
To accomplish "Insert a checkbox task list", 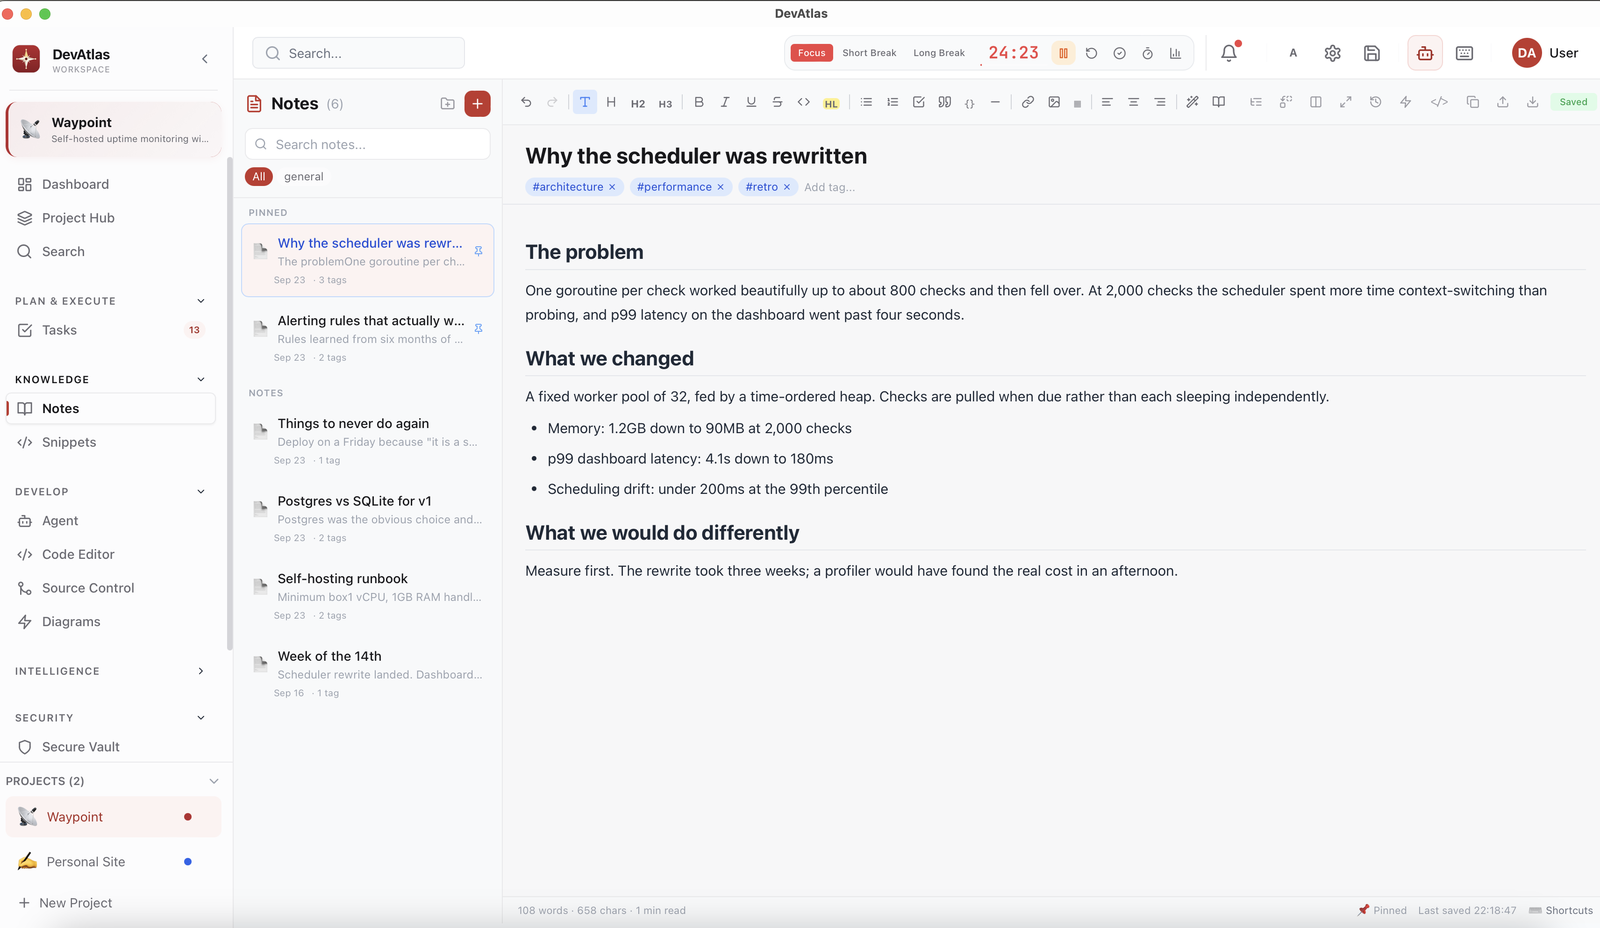I will 918,102.
